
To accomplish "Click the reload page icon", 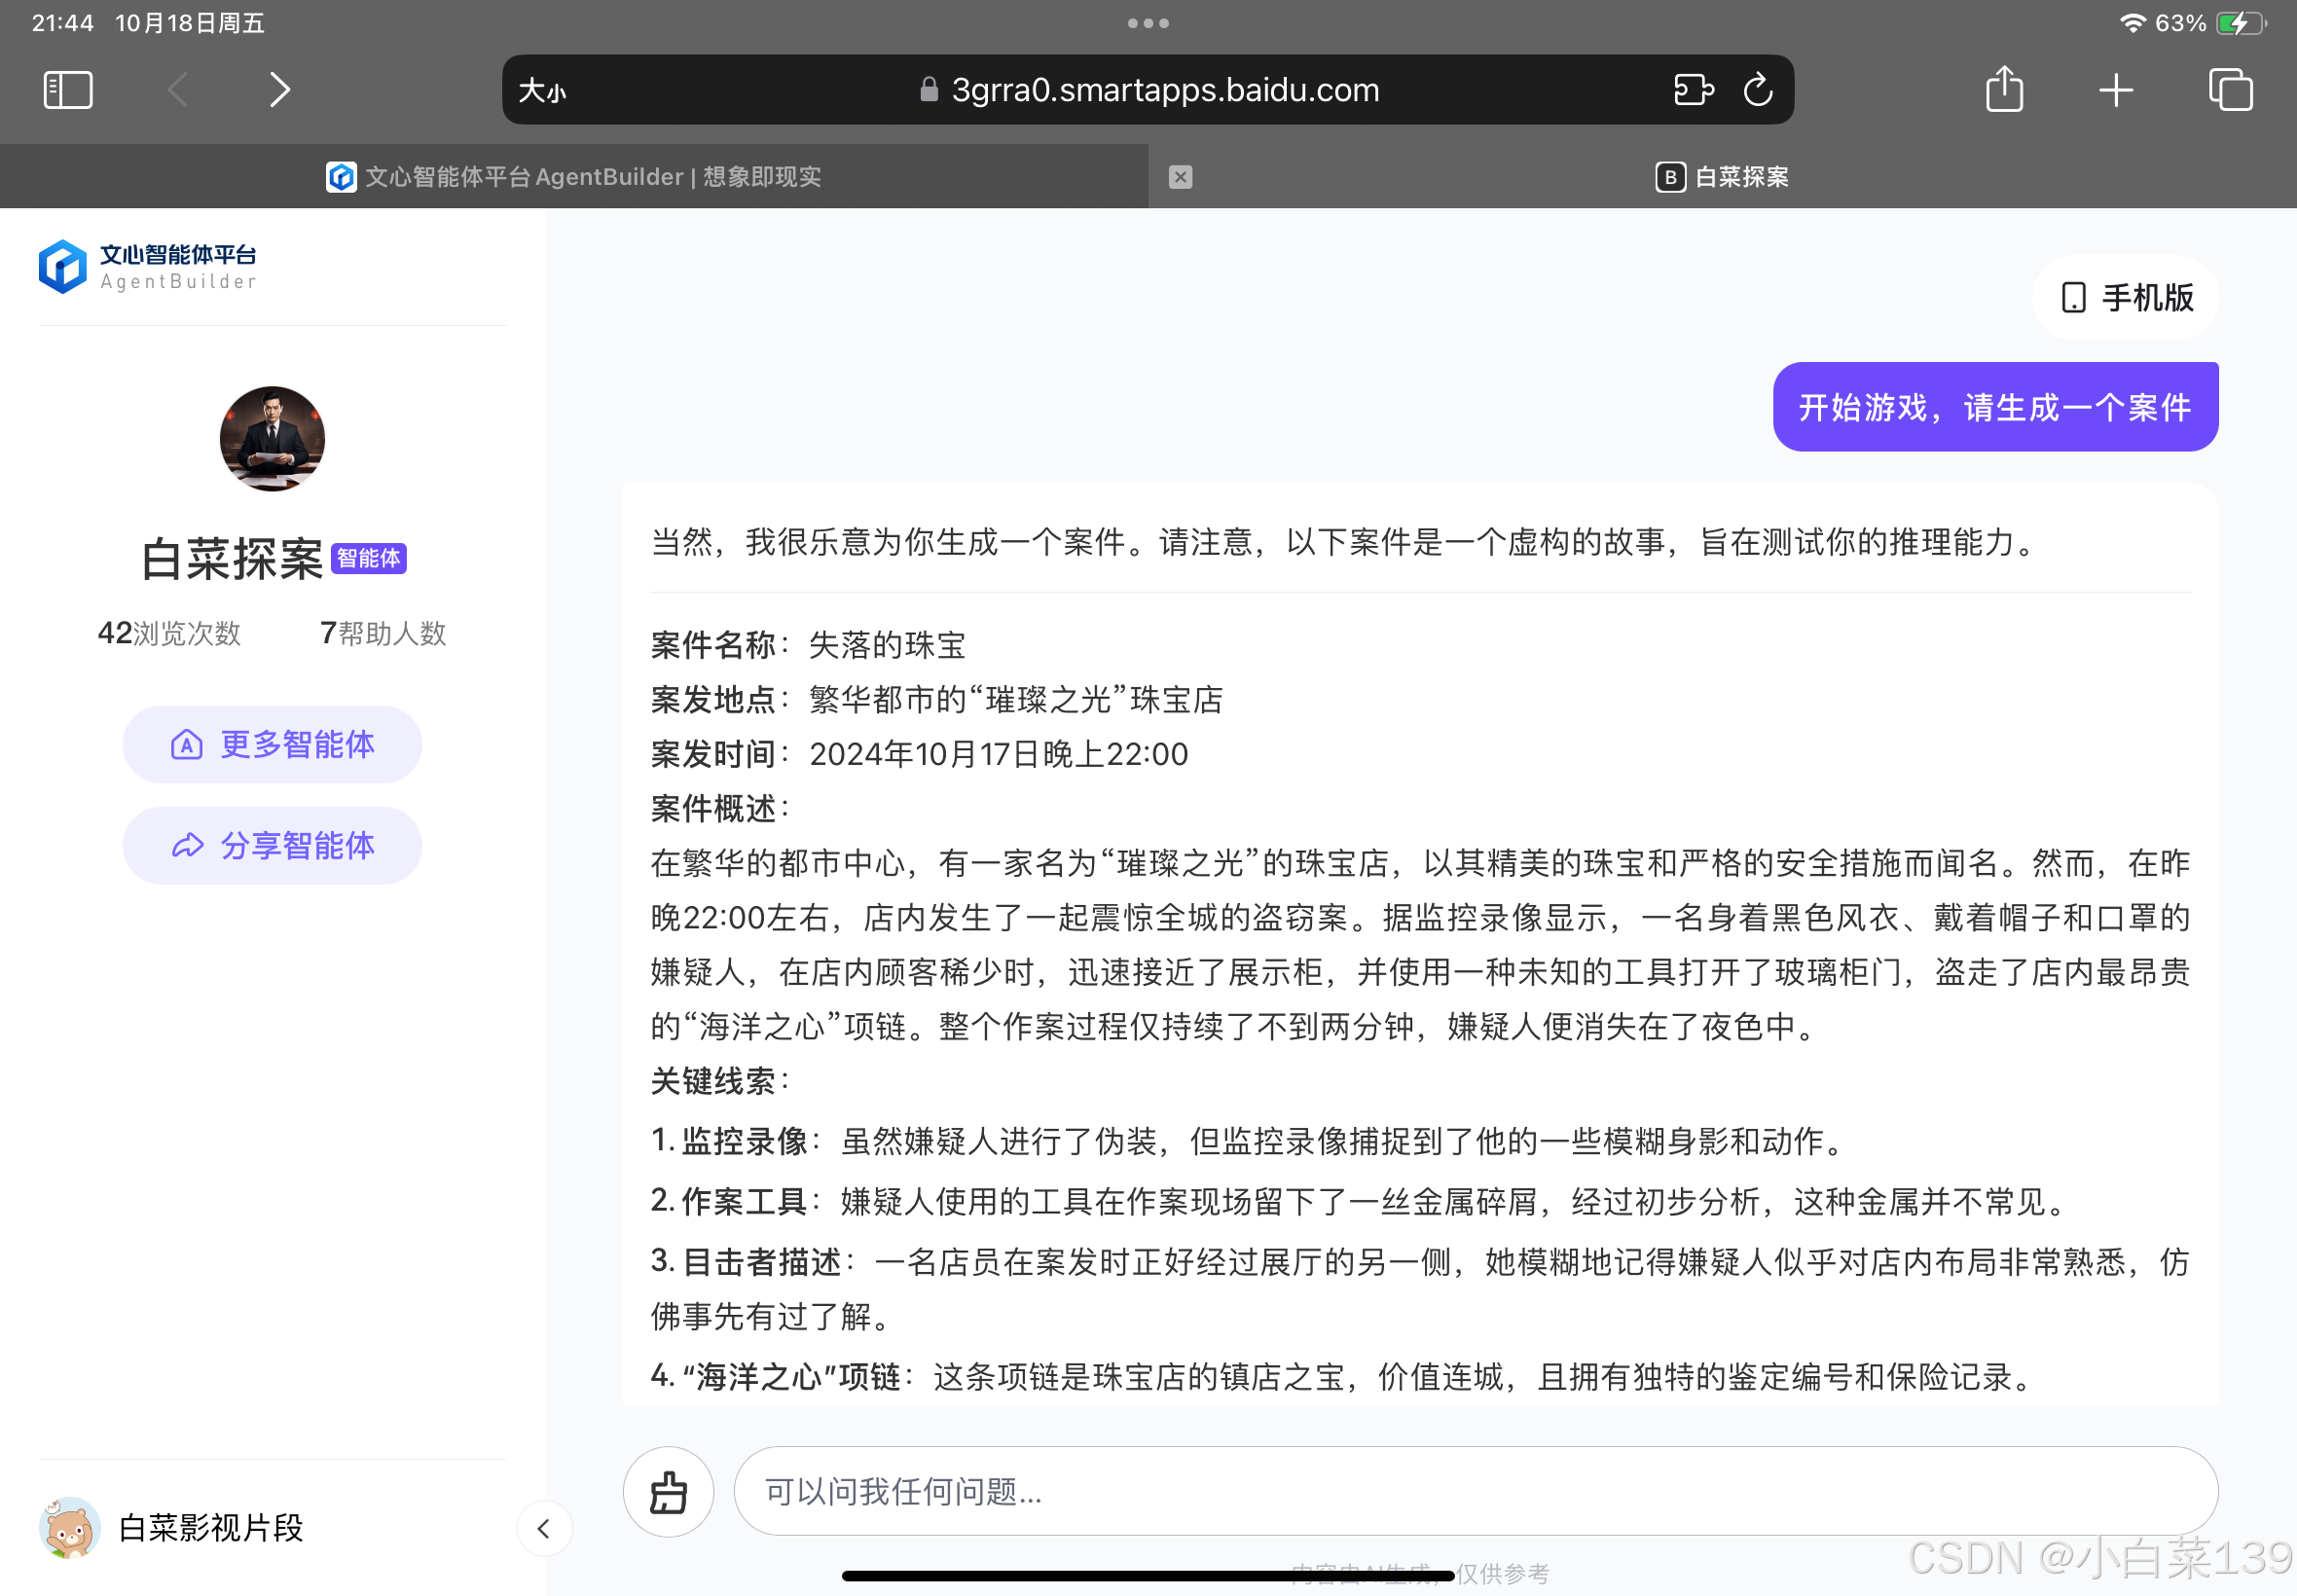I will tap(1758, 90).
